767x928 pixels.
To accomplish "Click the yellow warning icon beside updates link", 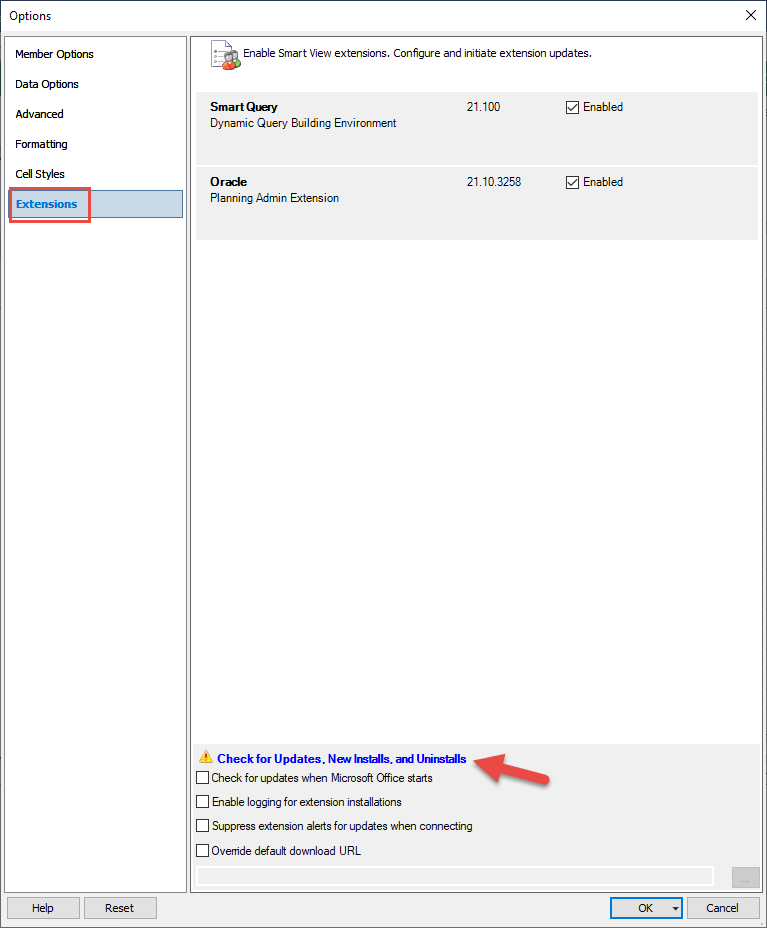I will [x=205, y=758].
